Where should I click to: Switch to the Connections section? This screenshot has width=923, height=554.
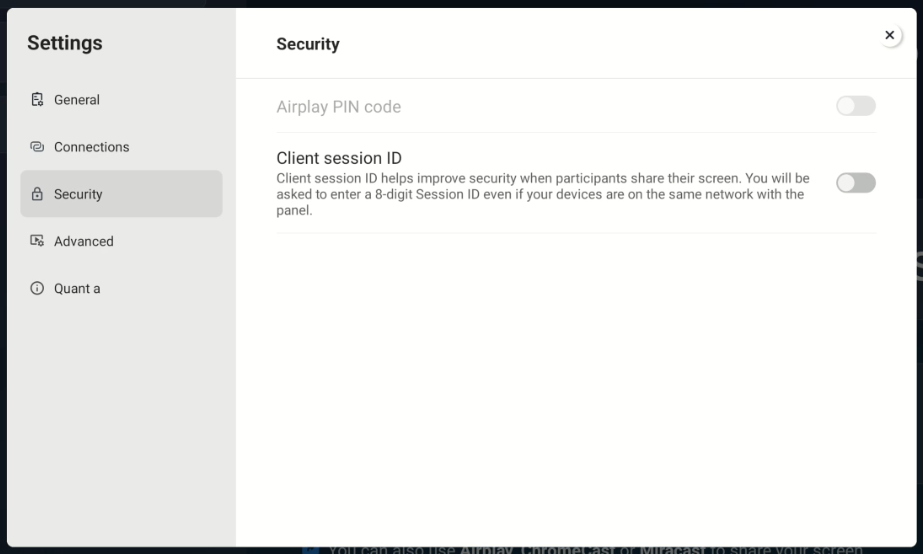91,147
